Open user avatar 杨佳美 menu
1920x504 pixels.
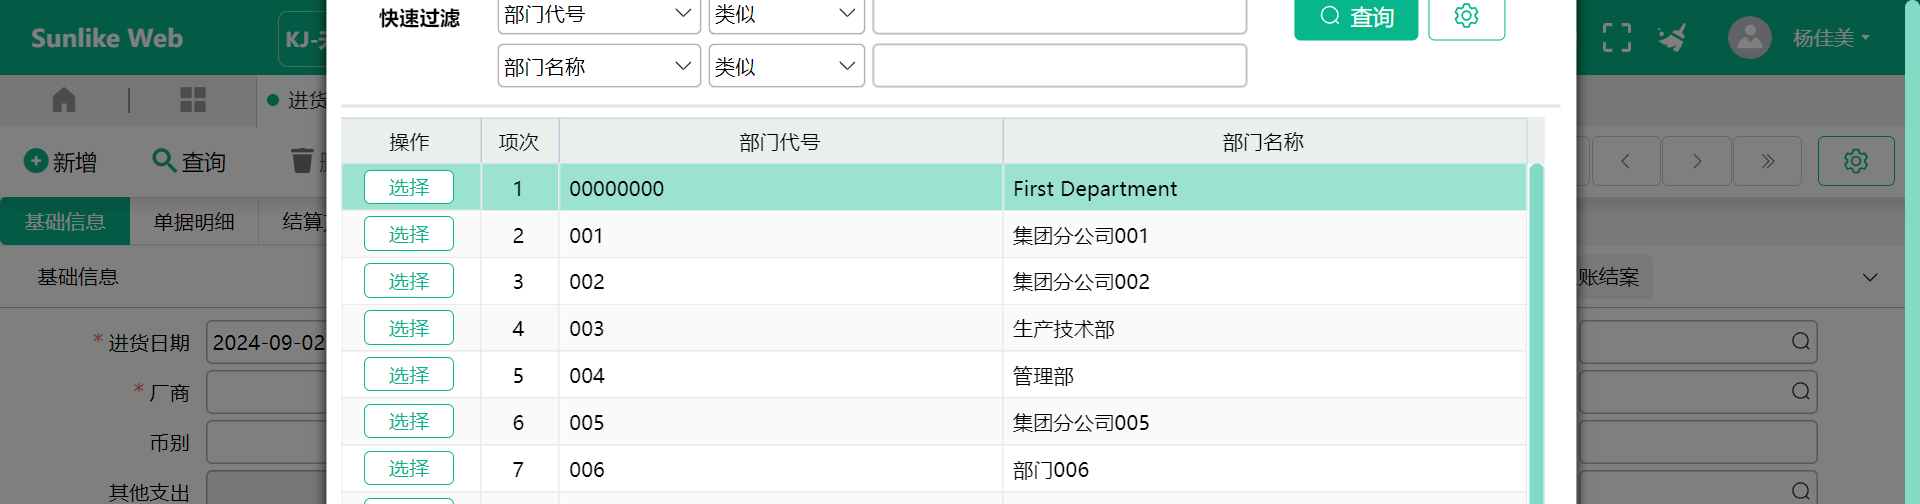pos(1800,38)
